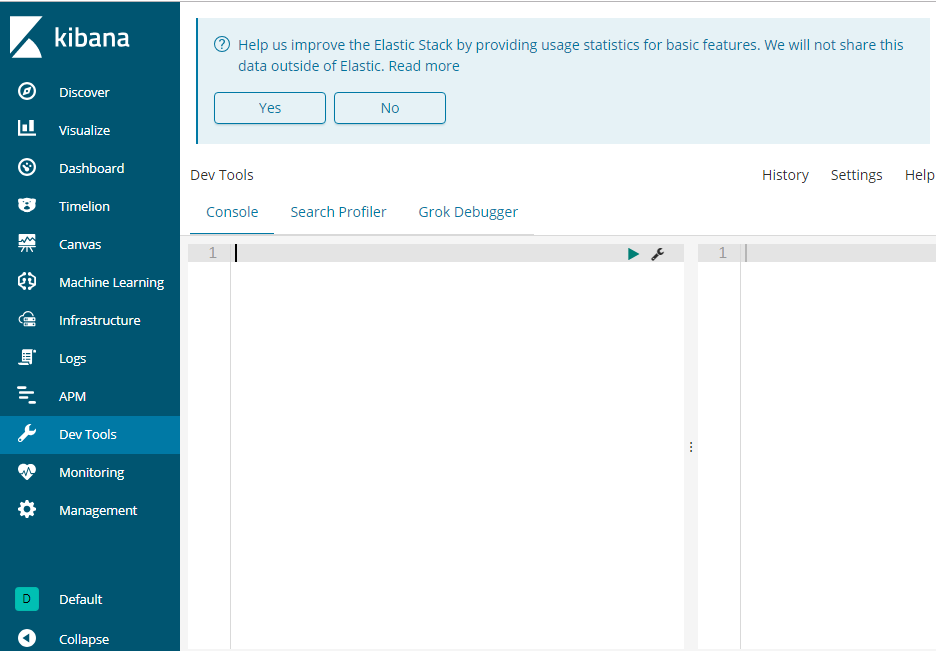
Task: Click the green D Default space avatar
Action: click(x=27, y=598)
